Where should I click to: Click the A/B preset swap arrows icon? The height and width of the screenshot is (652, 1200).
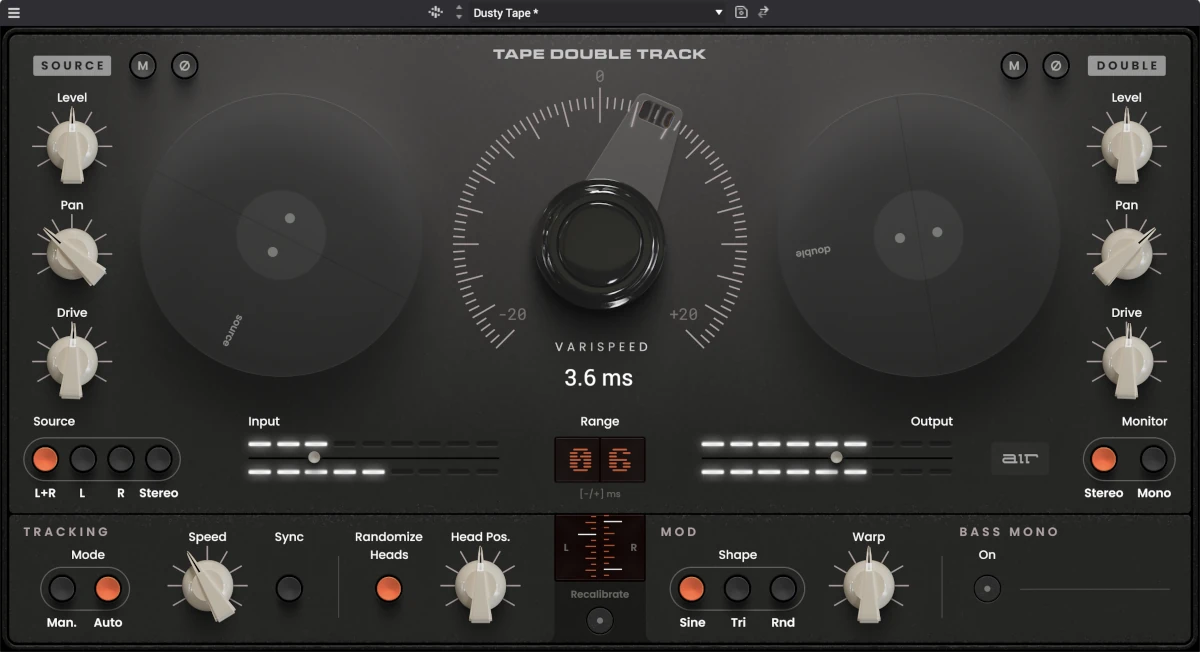coord(762,13)
